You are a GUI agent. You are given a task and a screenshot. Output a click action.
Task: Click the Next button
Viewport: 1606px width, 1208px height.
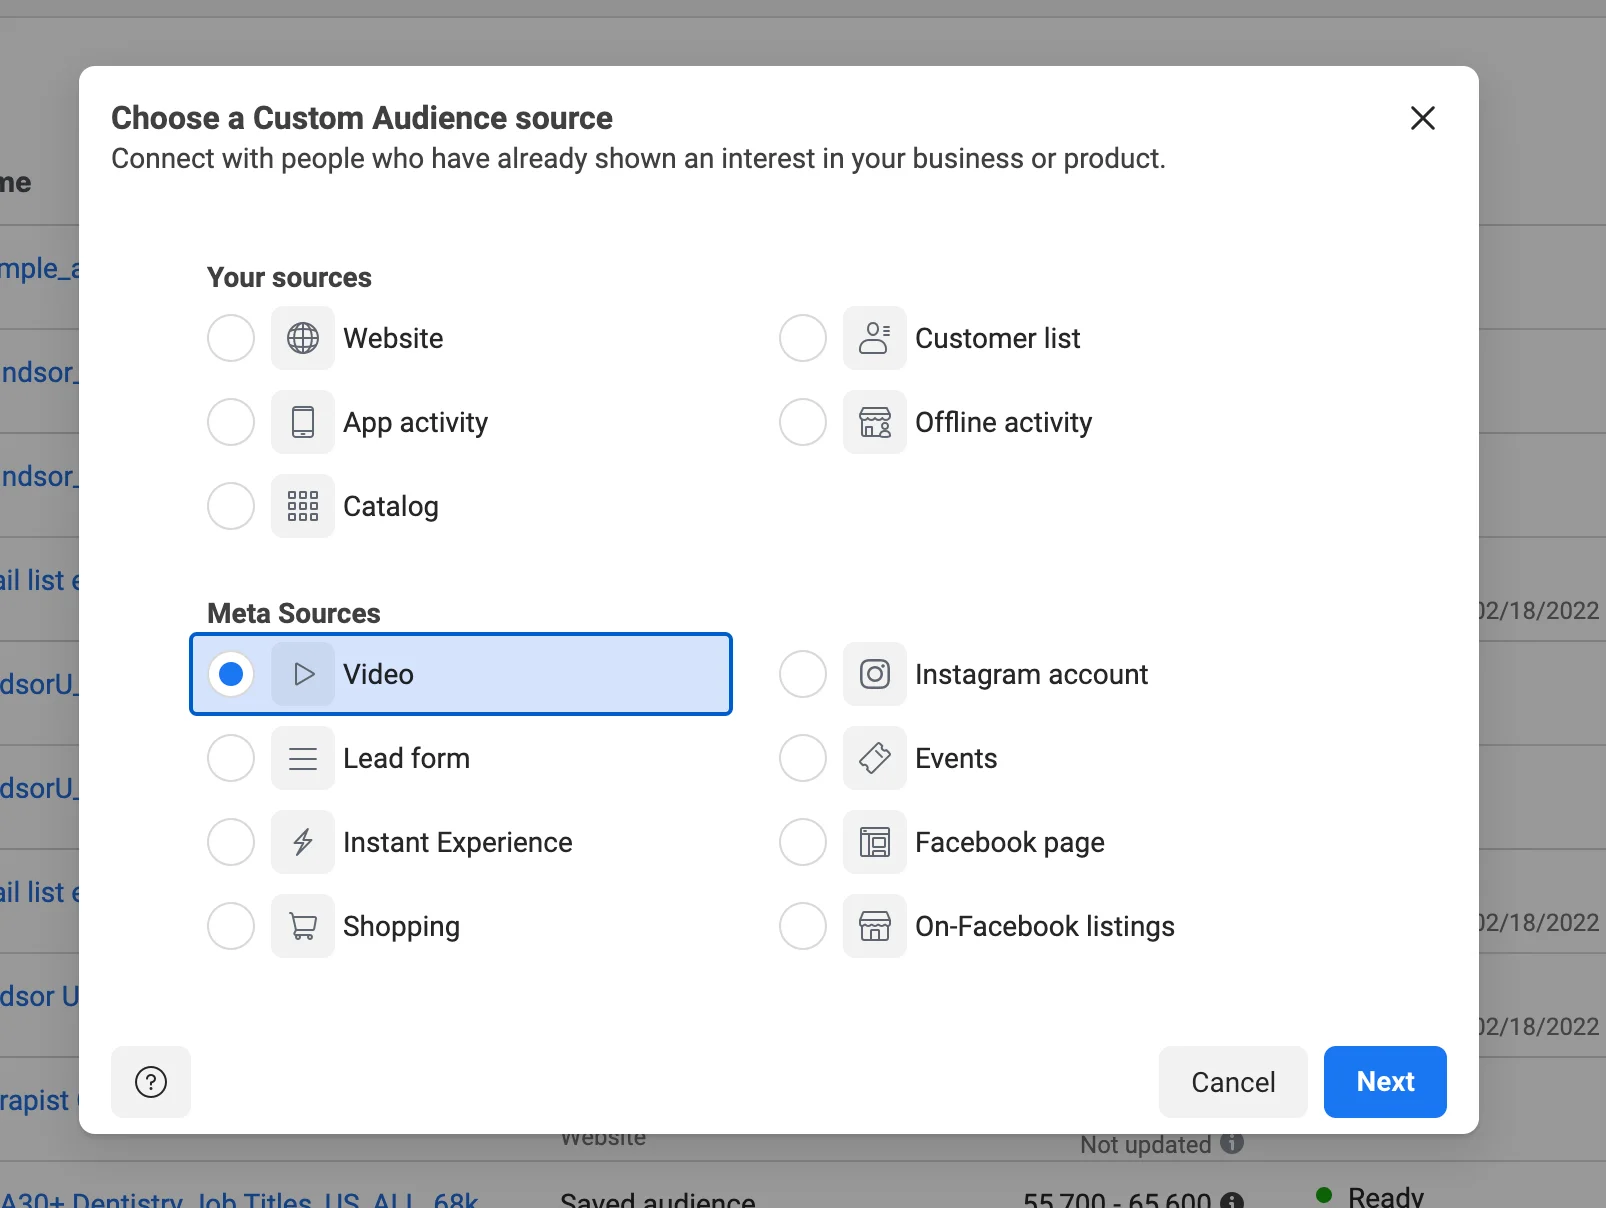1385,1082
